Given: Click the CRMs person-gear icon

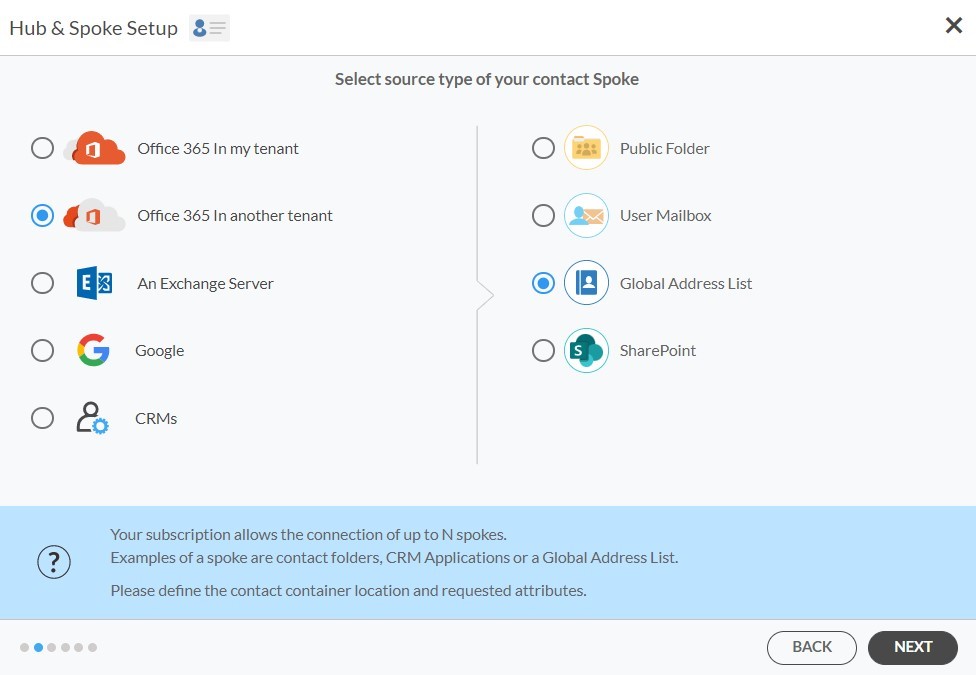Looking at the screenshot, I should point(92,418).
